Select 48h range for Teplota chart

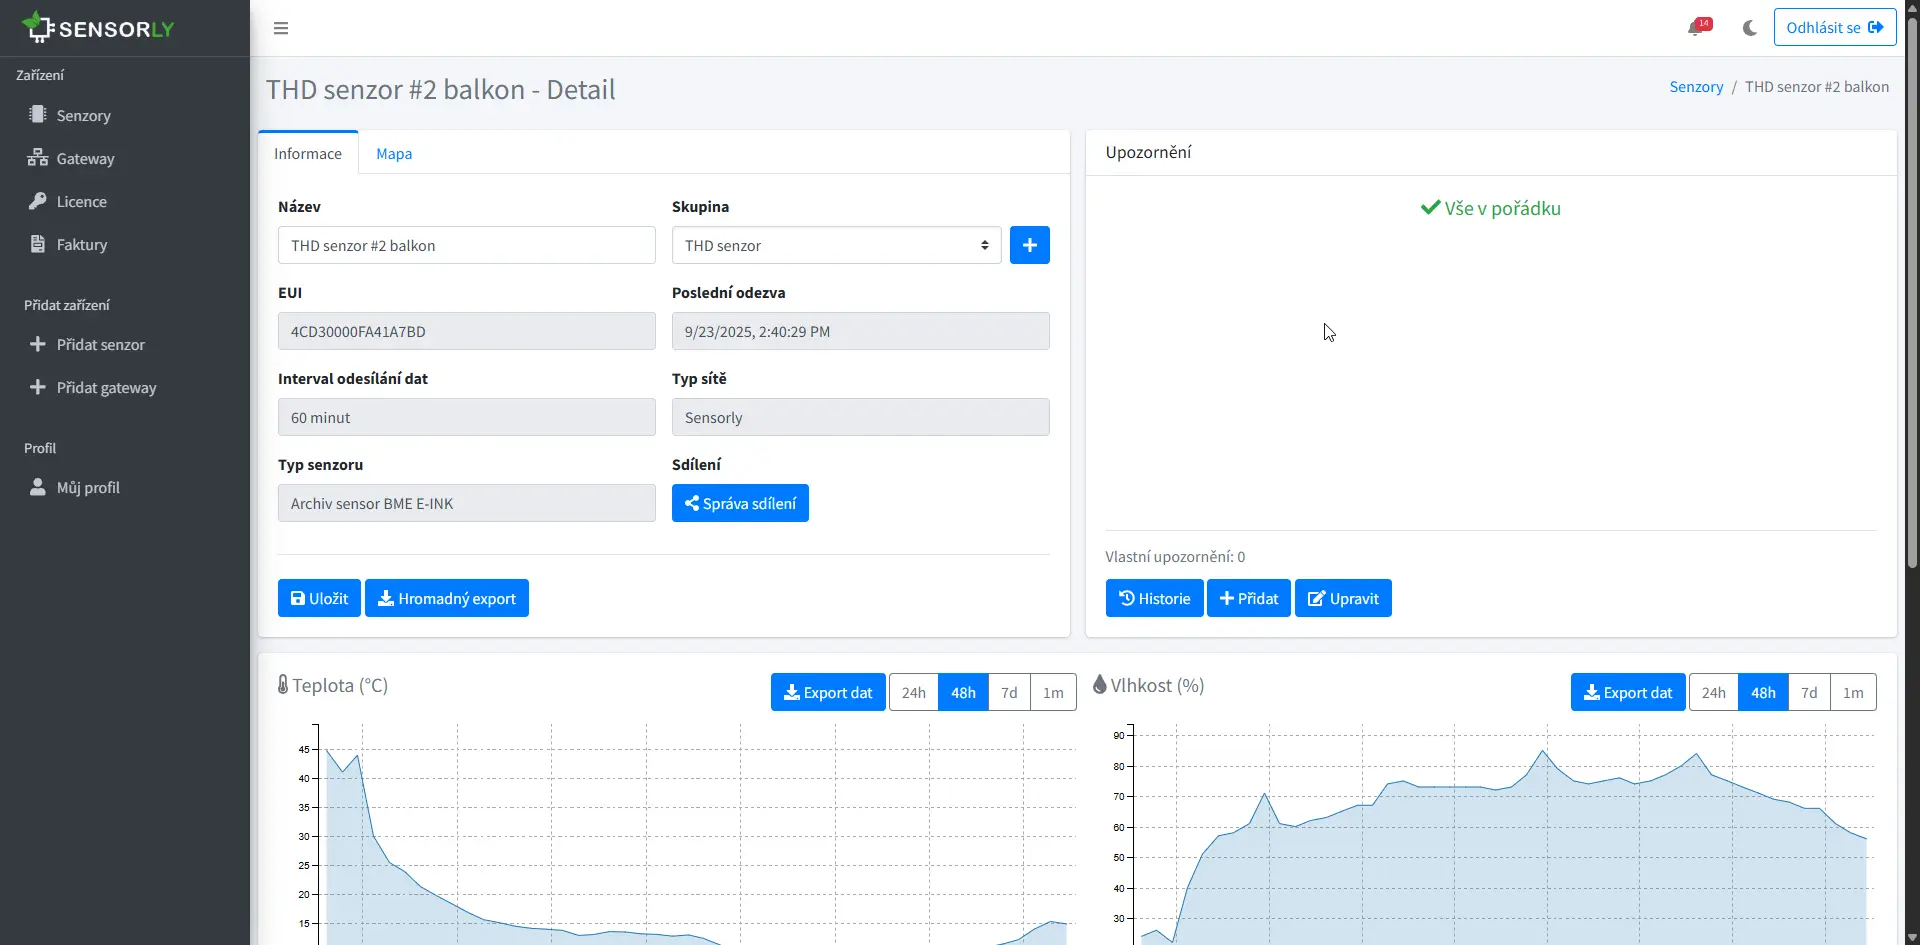pyautogui.click(x=963, y=692)
